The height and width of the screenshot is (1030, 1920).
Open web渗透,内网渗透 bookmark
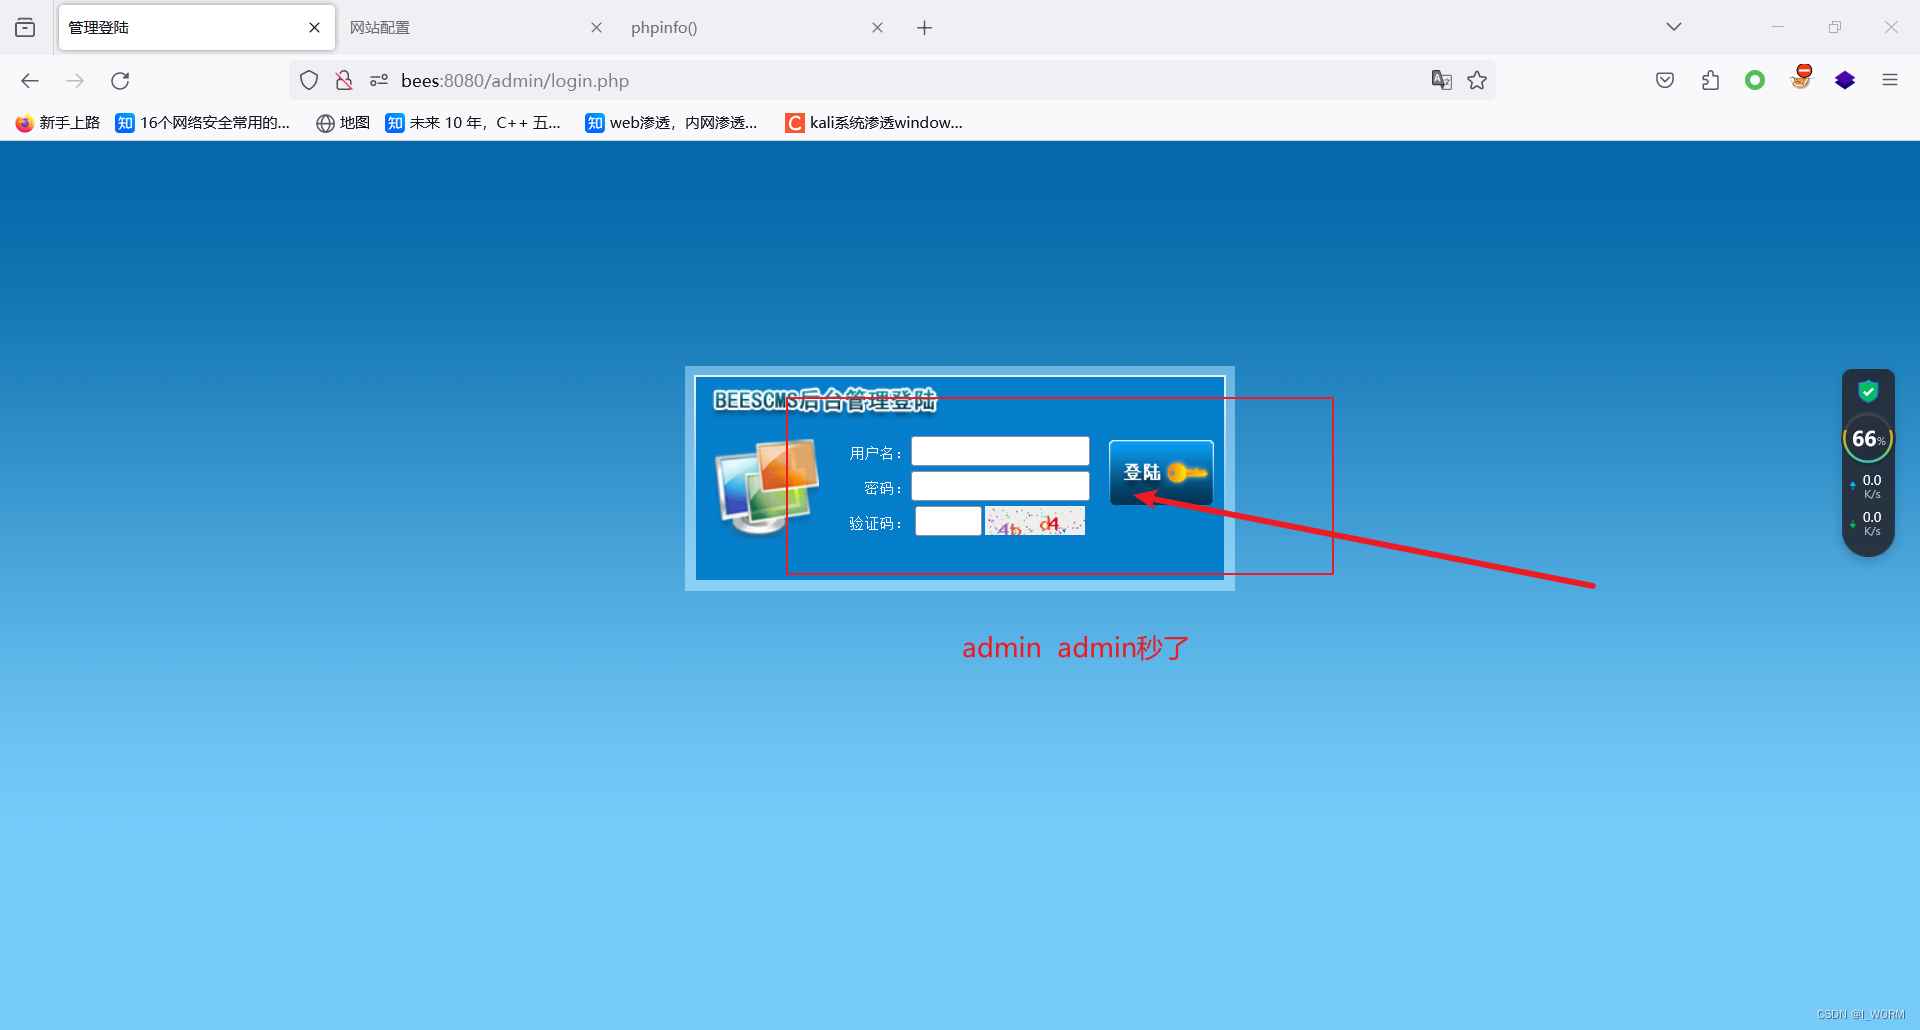pos(672,123)
